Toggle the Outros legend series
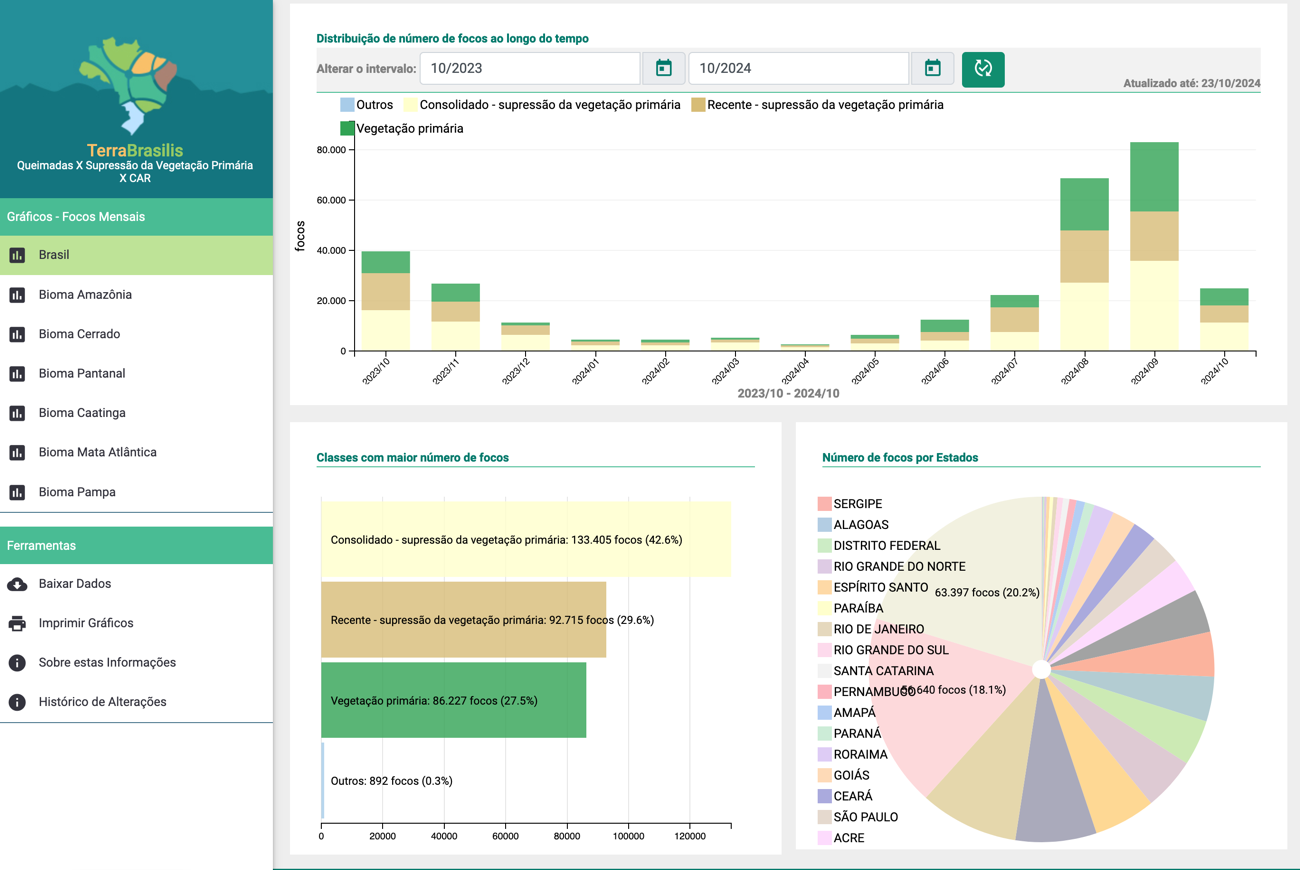This screenshot has height=870, width=1300. click(x=366, y=105)
